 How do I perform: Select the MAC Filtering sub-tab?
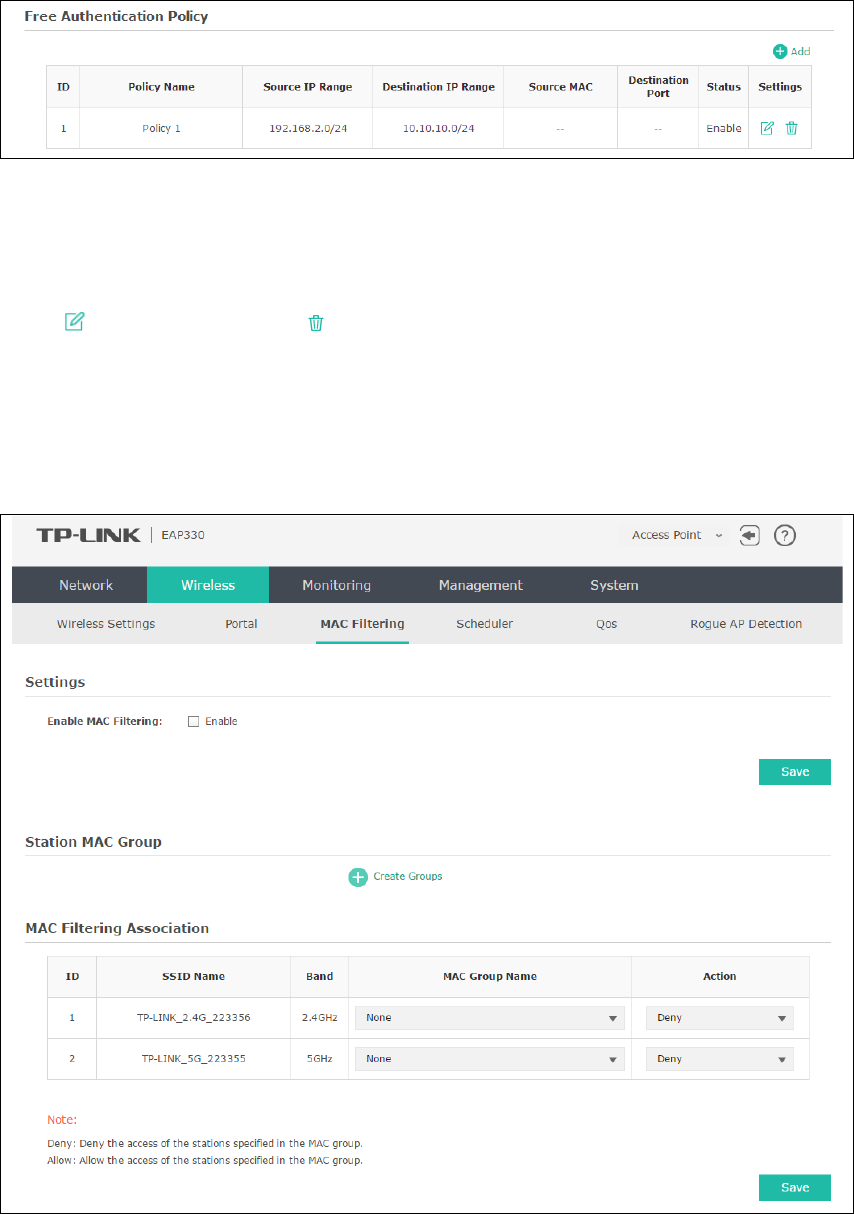coord(362,624)
